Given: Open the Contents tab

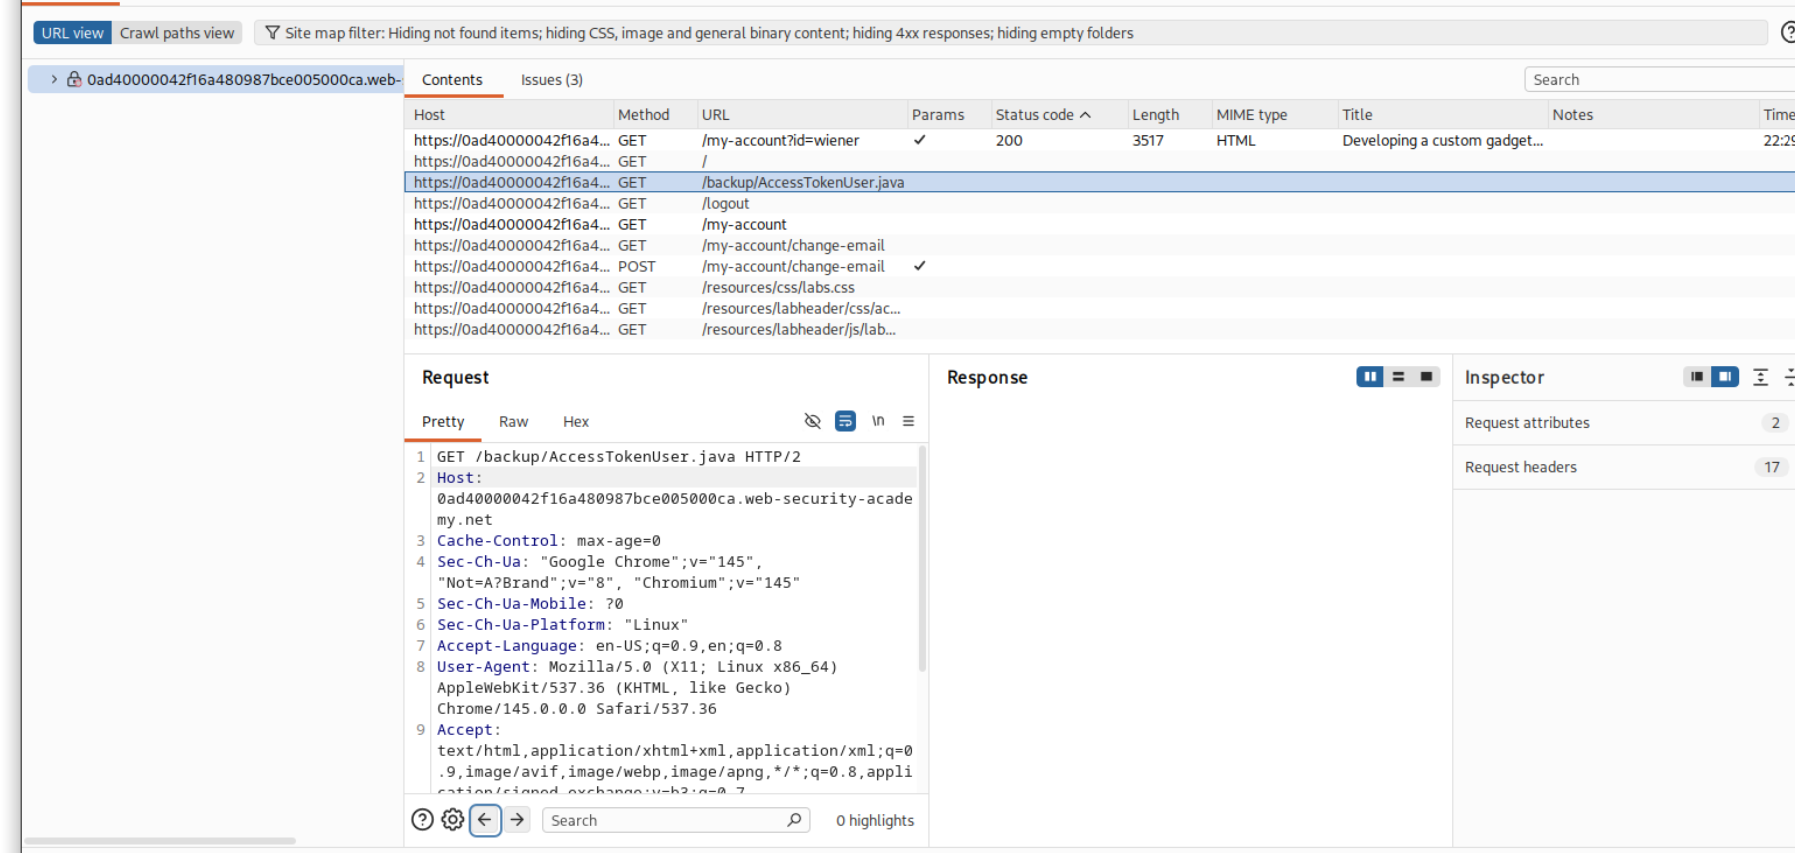Looking at the screenshot, I should 452,80.
